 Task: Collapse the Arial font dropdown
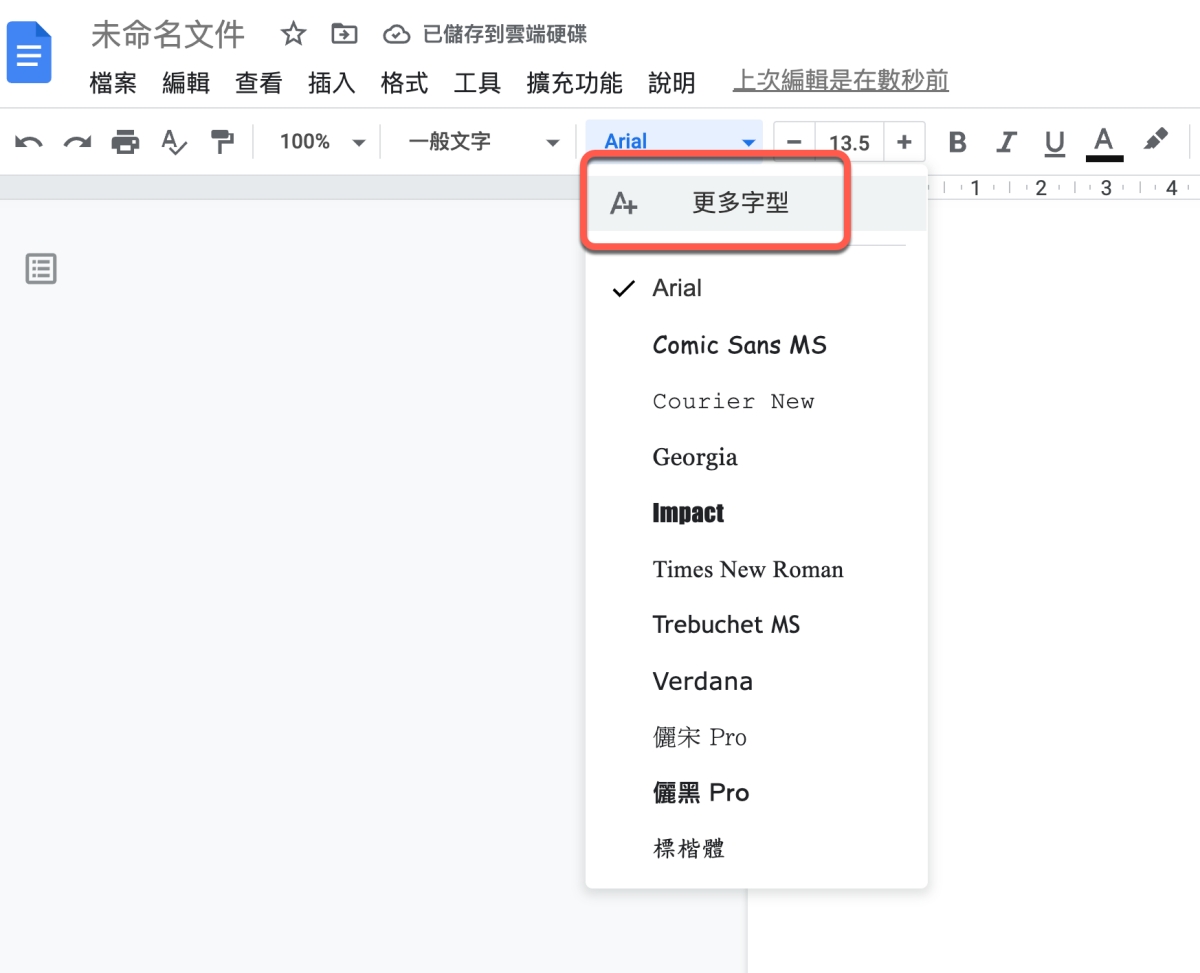tap(675, 142)
